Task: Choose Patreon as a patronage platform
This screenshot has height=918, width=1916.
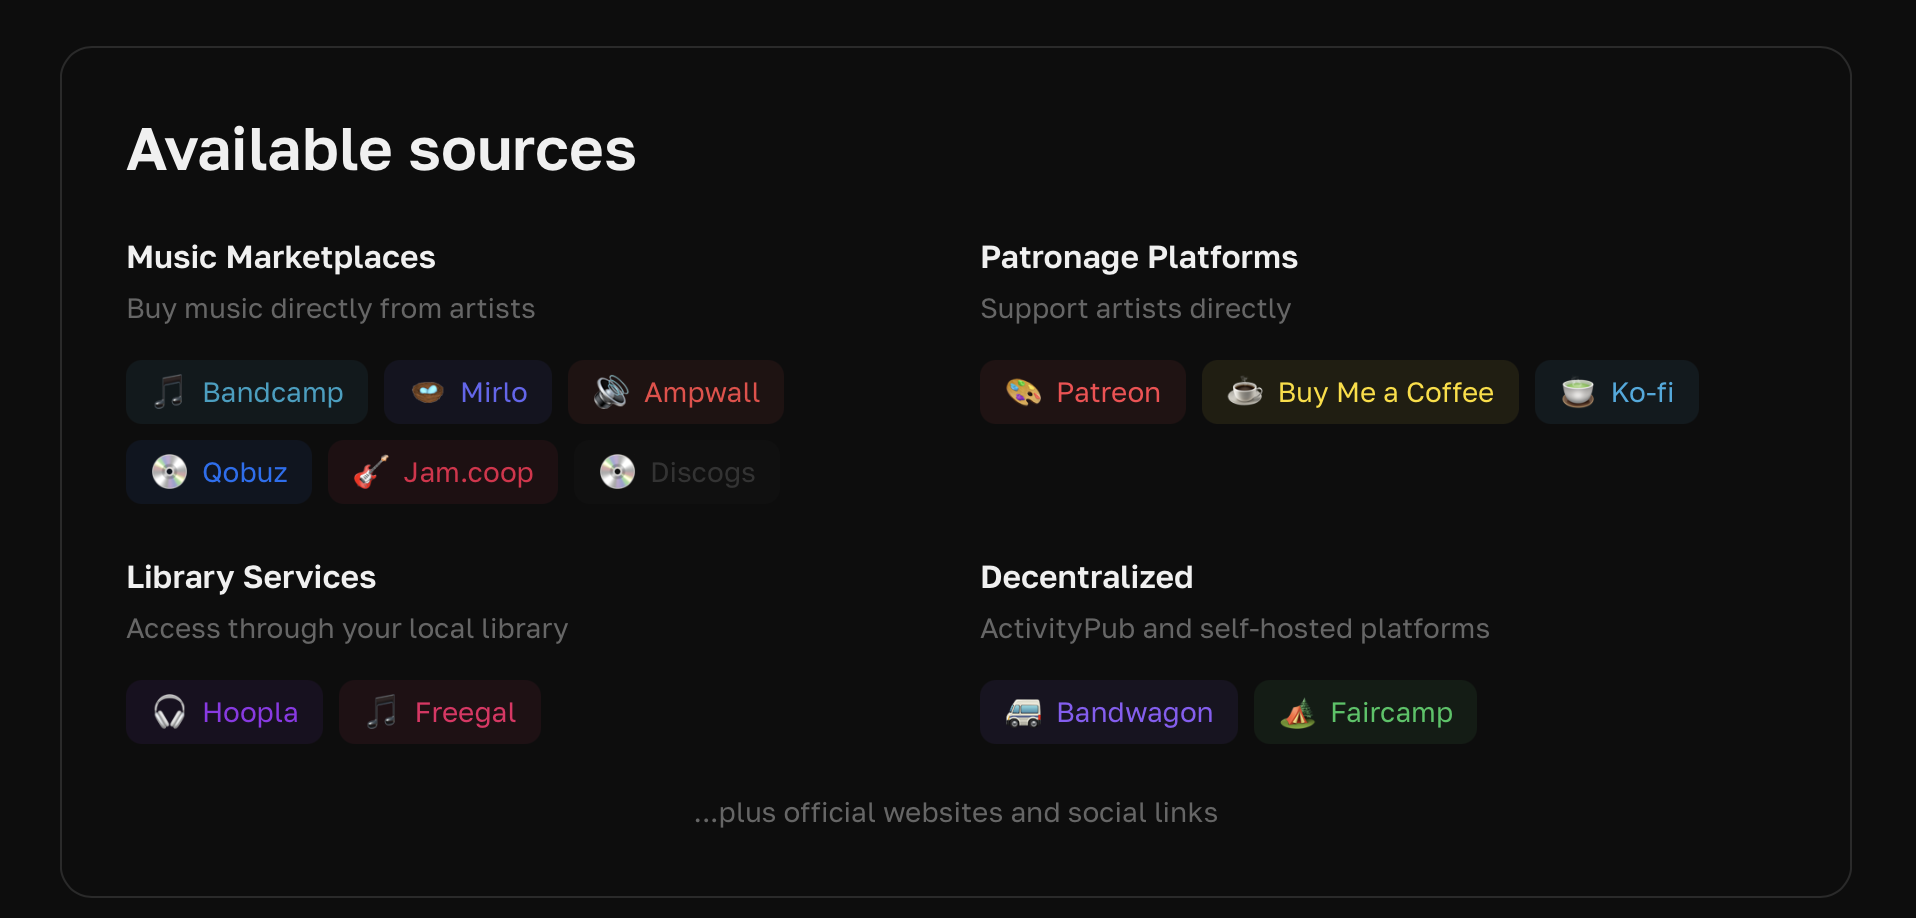Action: click(x=1082, y=392)
